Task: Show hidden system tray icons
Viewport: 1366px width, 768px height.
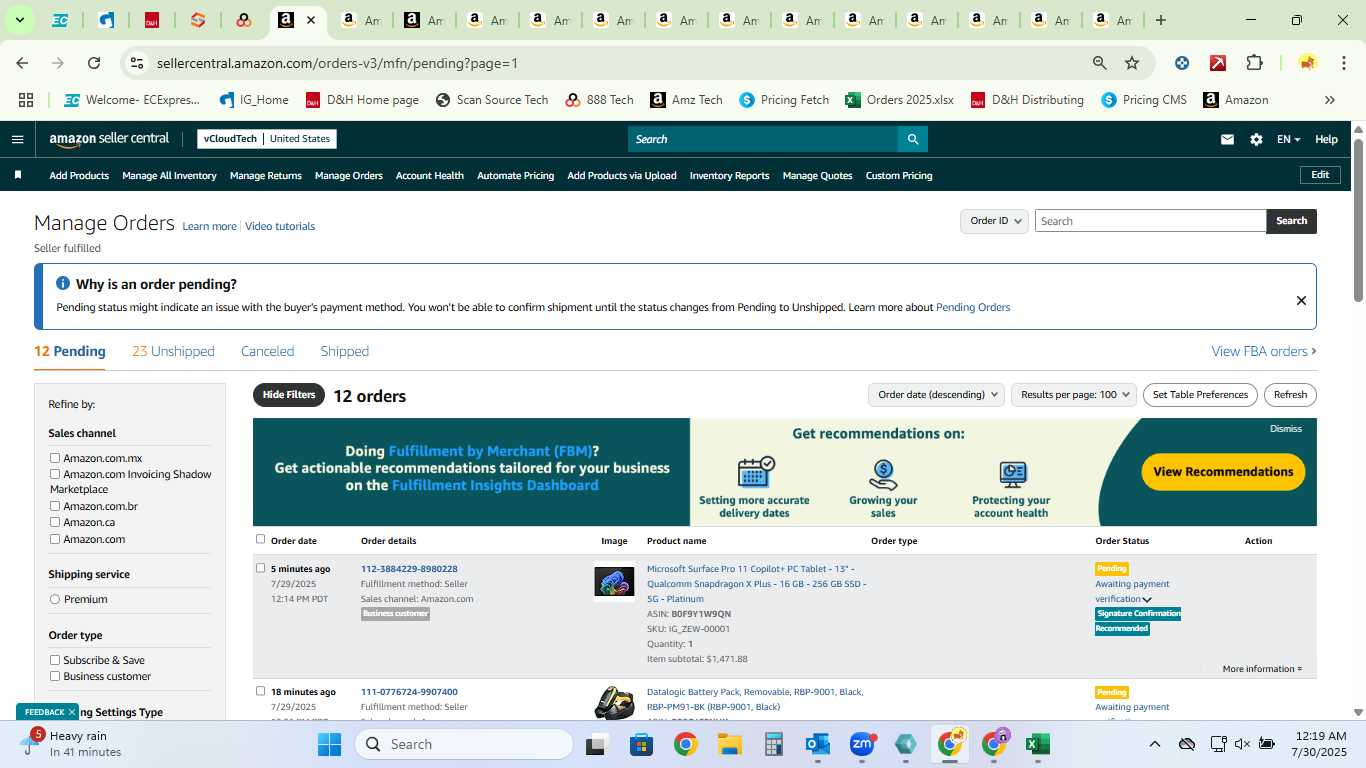Action: pos(1154,744)
